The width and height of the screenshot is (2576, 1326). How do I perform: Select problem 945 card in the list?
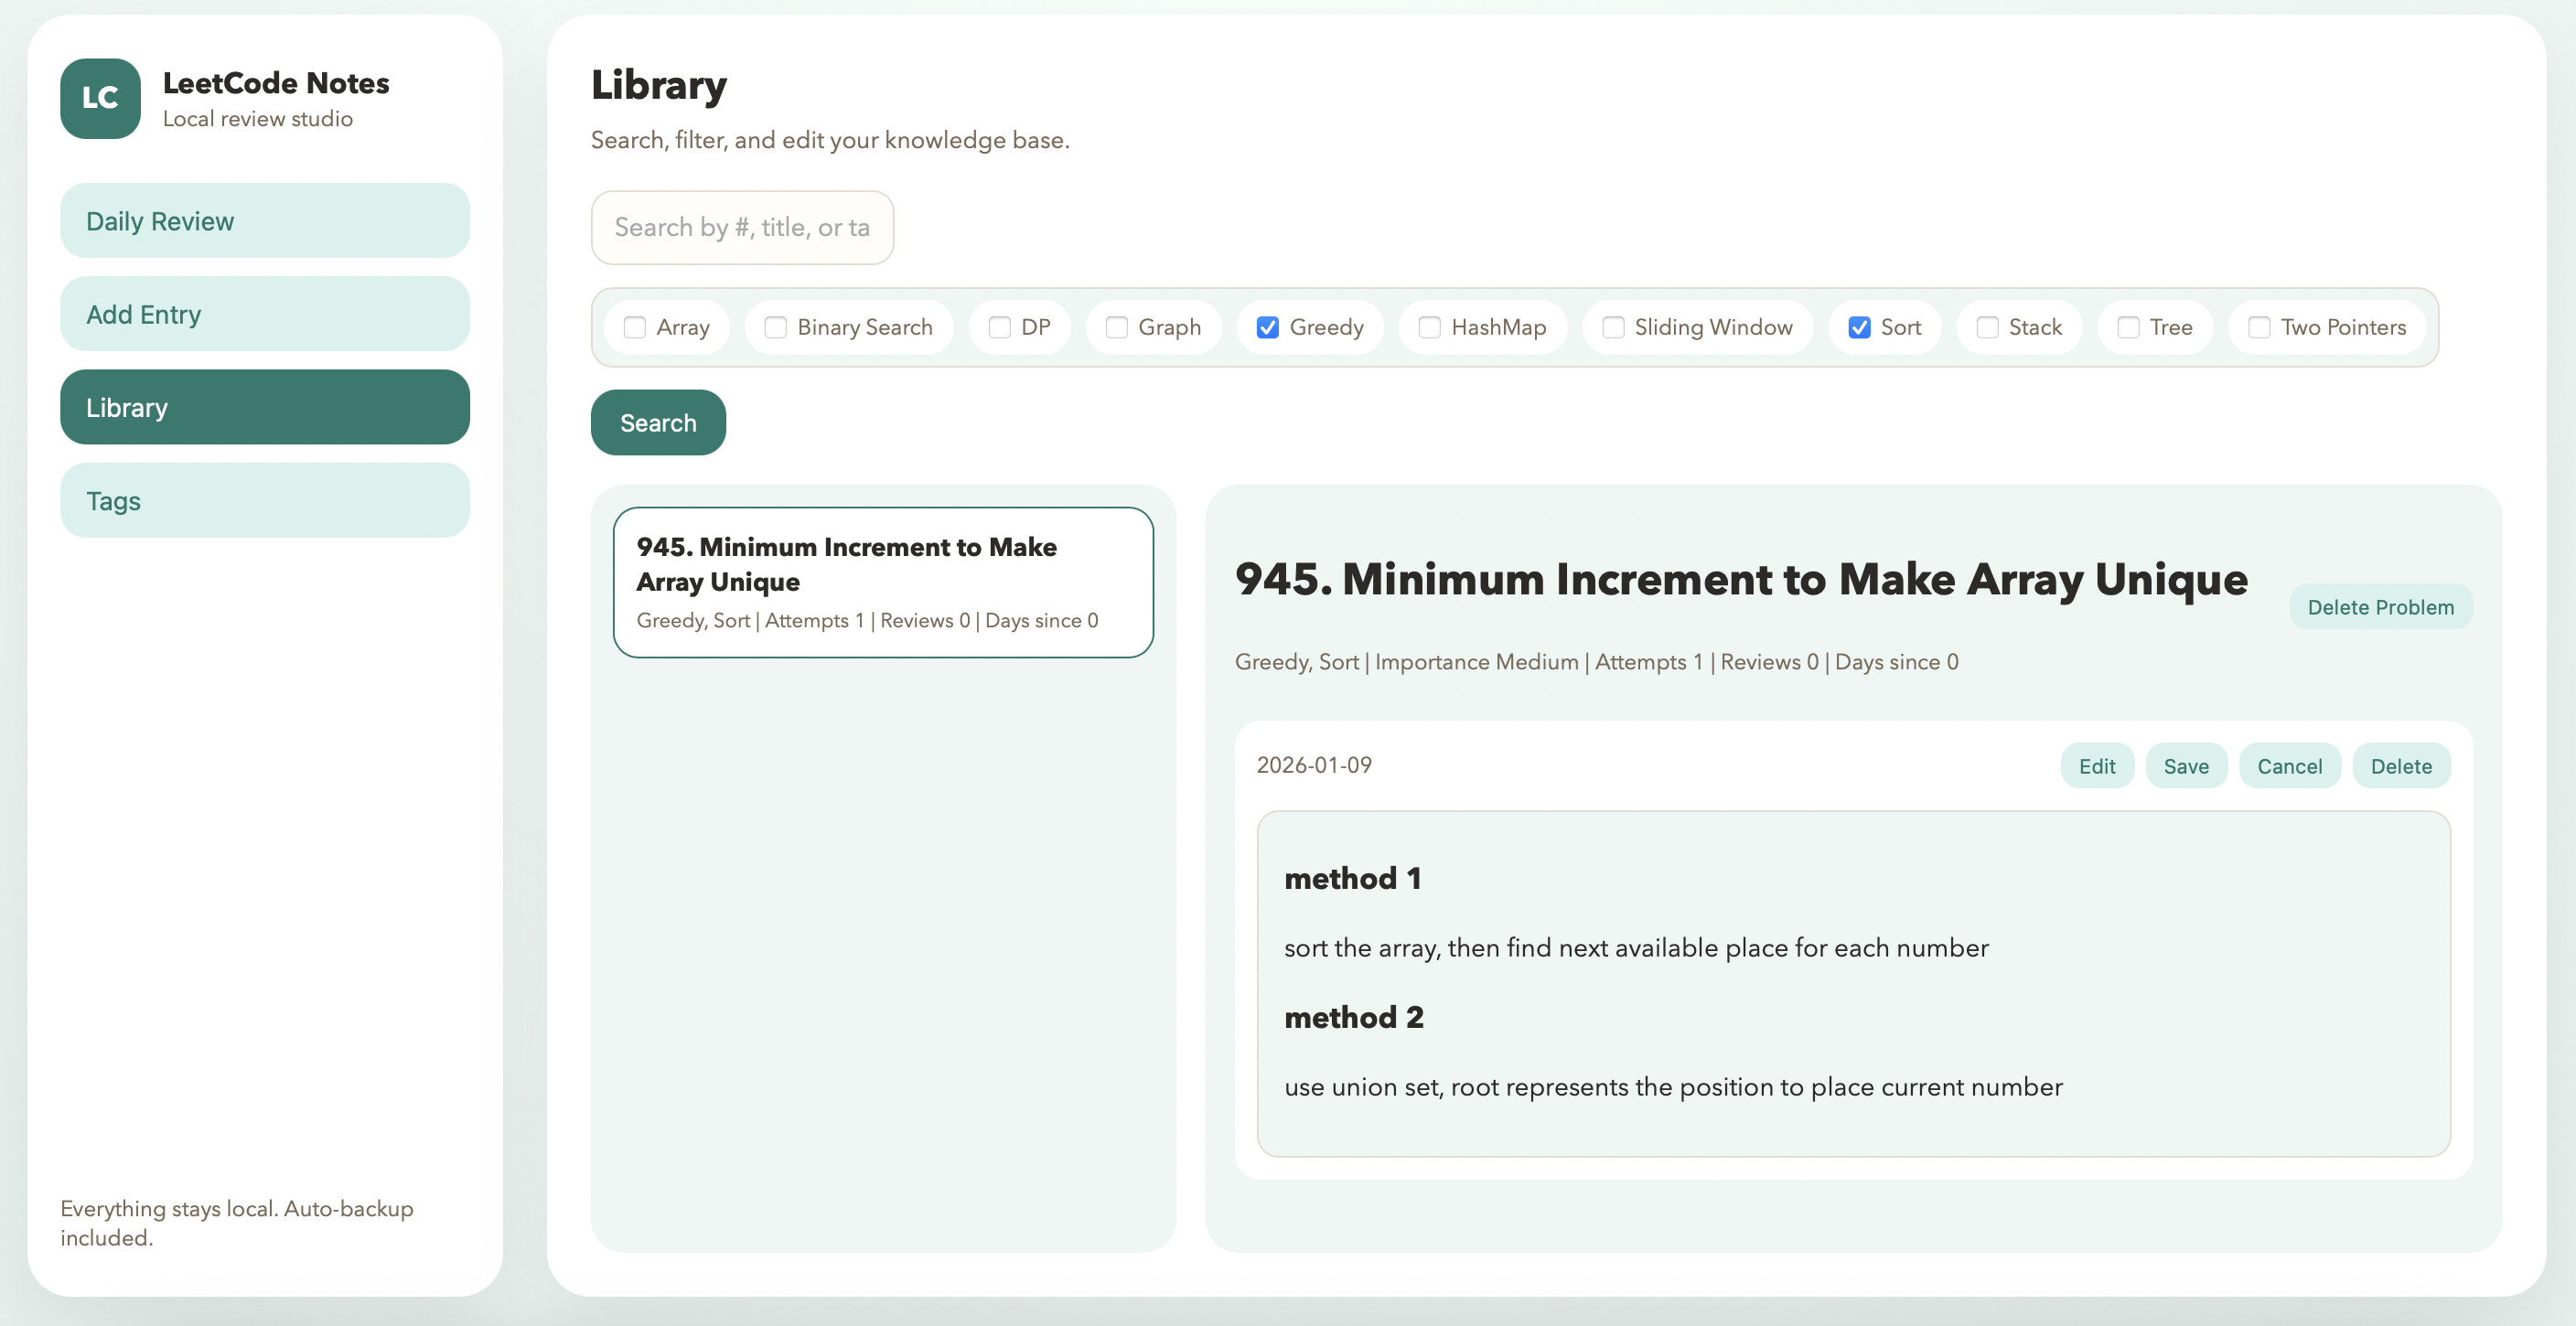coord(882,582)
